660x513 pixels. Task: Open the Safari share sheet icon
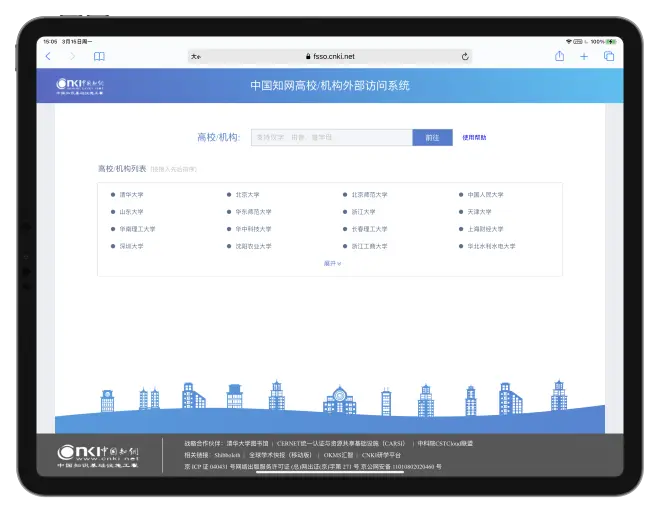click(x=559, y=56)
